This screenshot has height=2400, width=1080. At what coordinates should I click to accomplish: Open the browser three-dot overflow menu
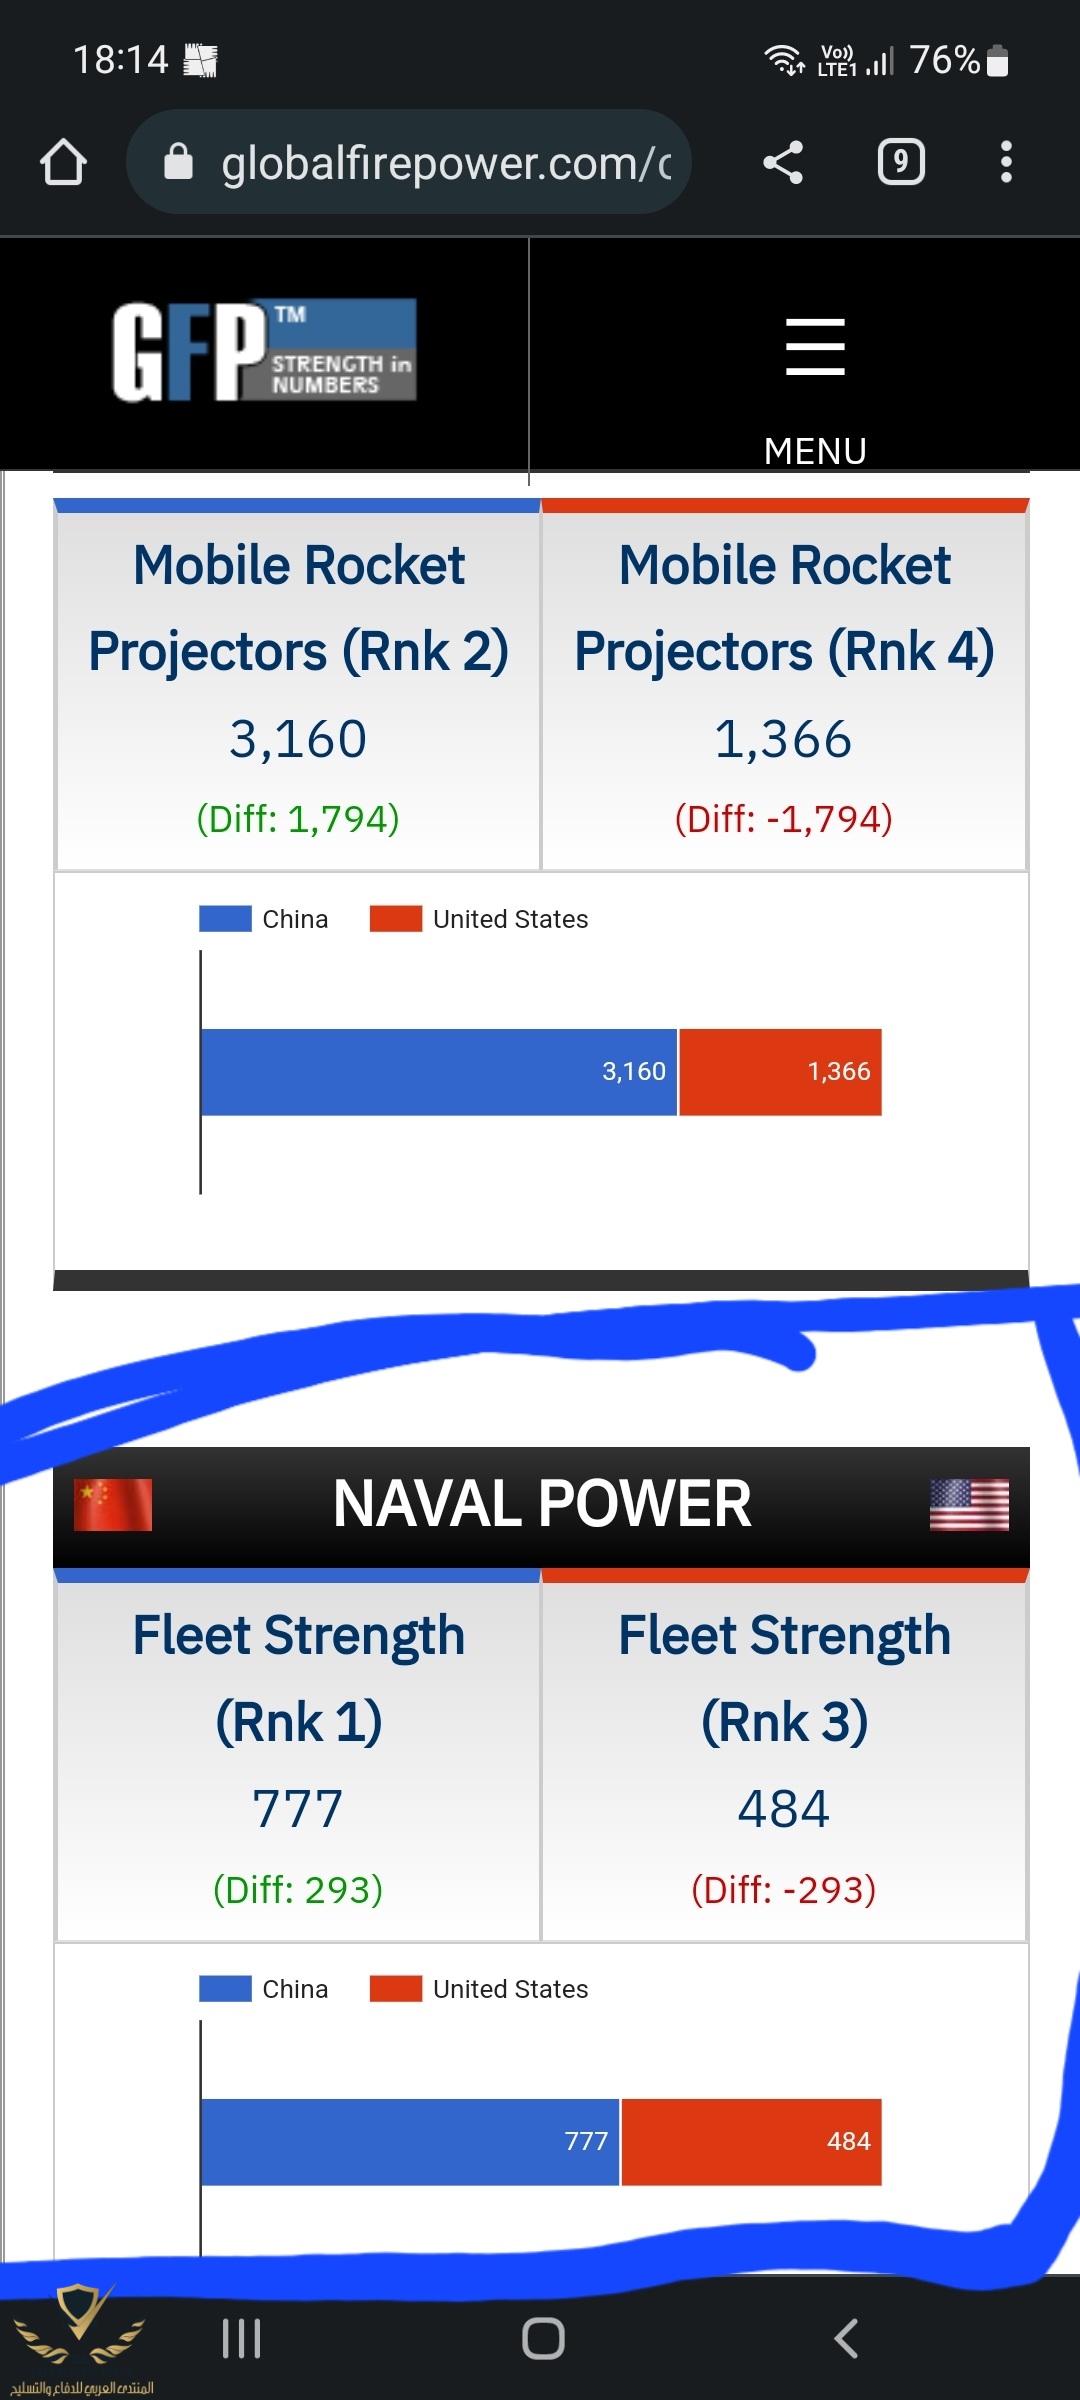tap(1006, 162)
